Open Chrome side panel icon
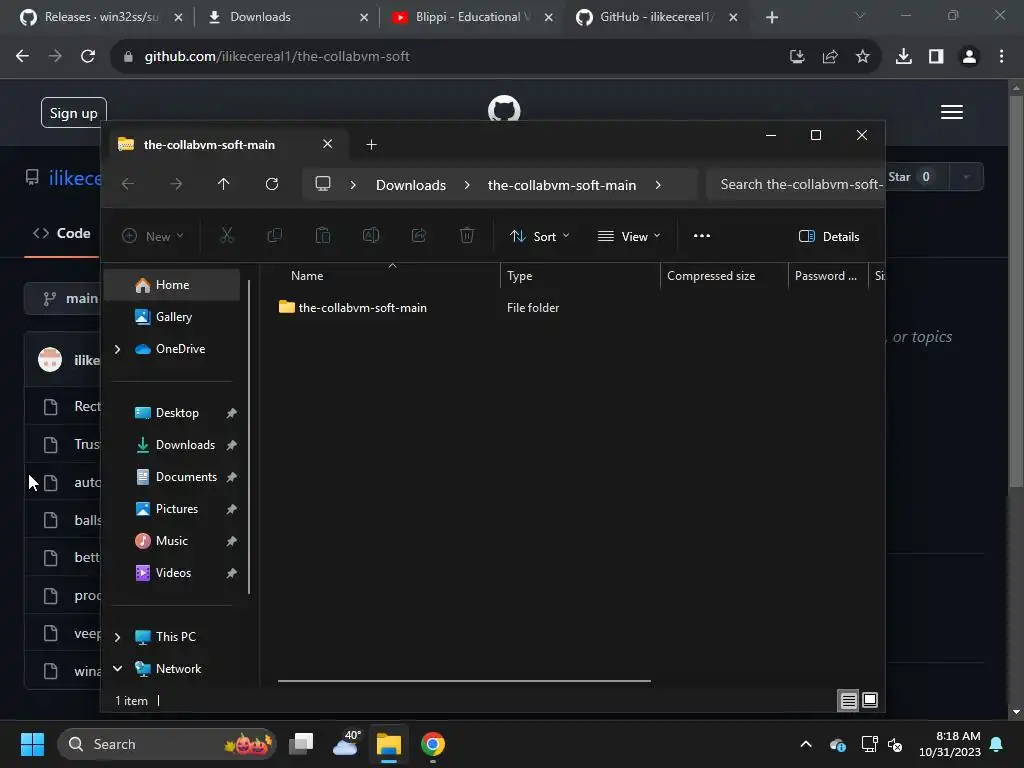 pyautogui.click(x=936, y=56)
